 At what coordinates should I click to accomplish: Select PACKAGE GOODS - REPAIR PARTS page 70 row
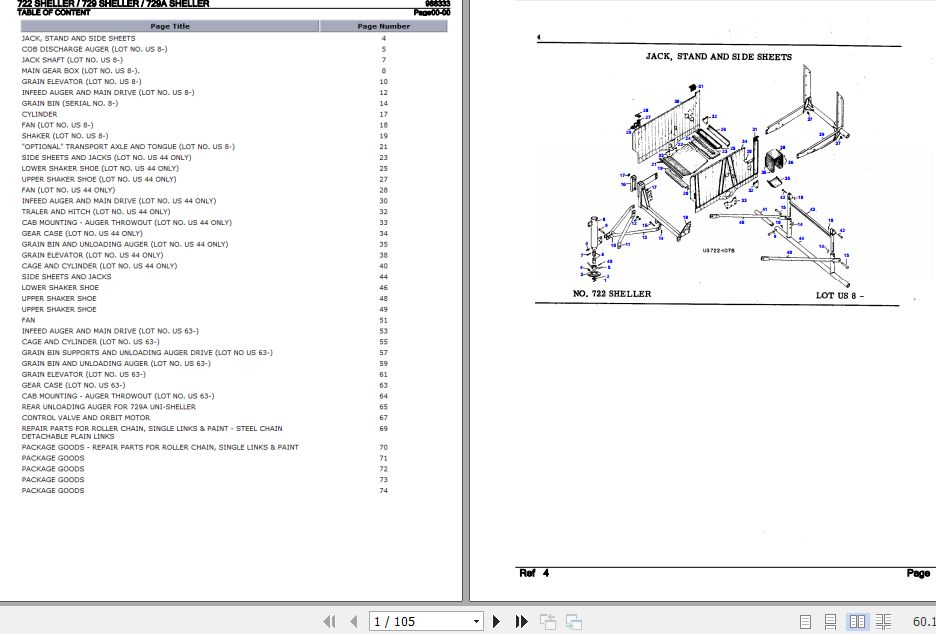coord(160,447)
